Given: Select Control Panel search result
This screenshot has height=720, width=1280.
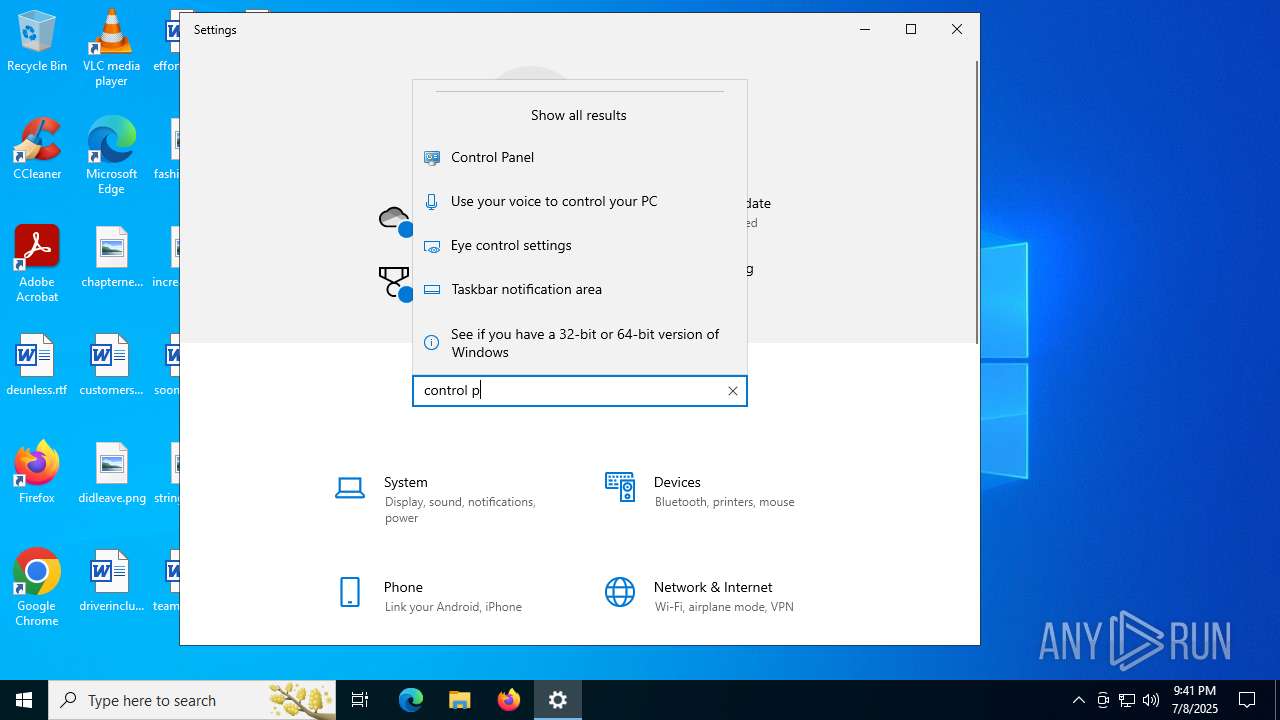Looking at the screenshot, I should coord(492,157).
